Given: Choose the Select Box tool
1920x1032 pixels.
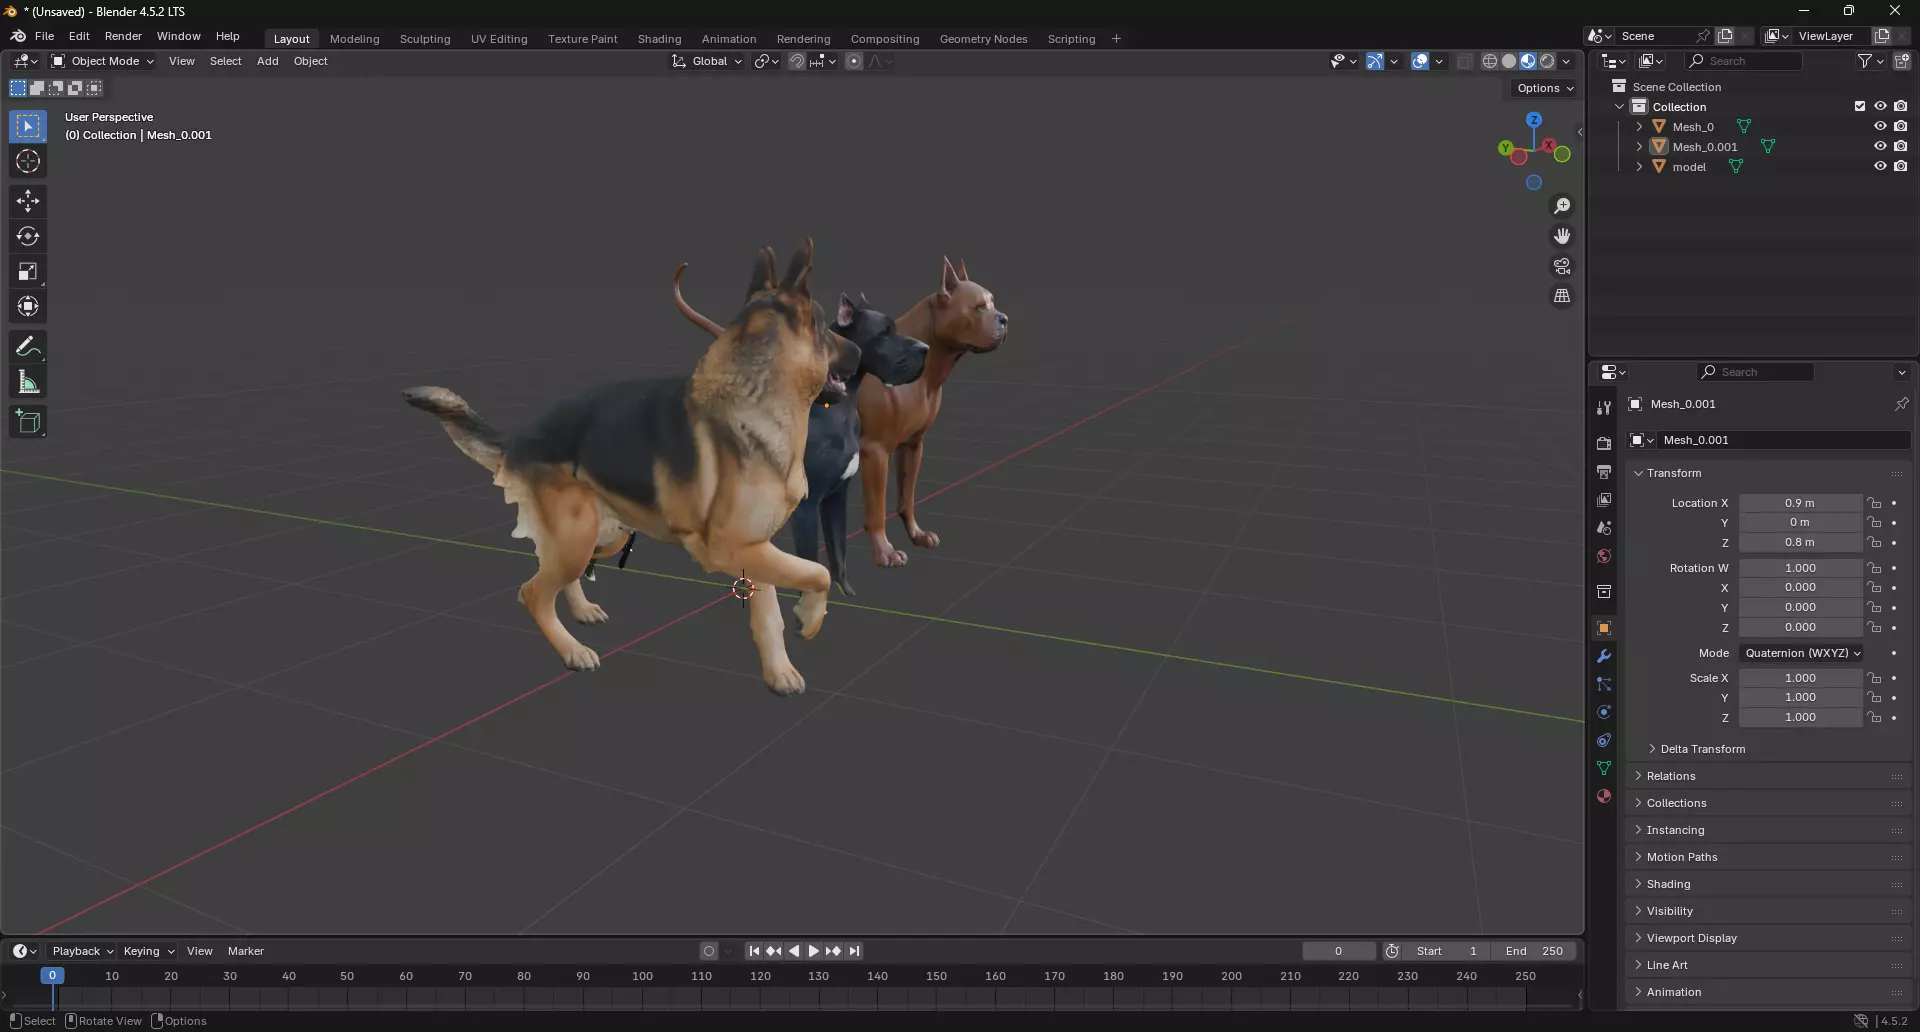Looking at the screenshot, I should coord(28,127).
